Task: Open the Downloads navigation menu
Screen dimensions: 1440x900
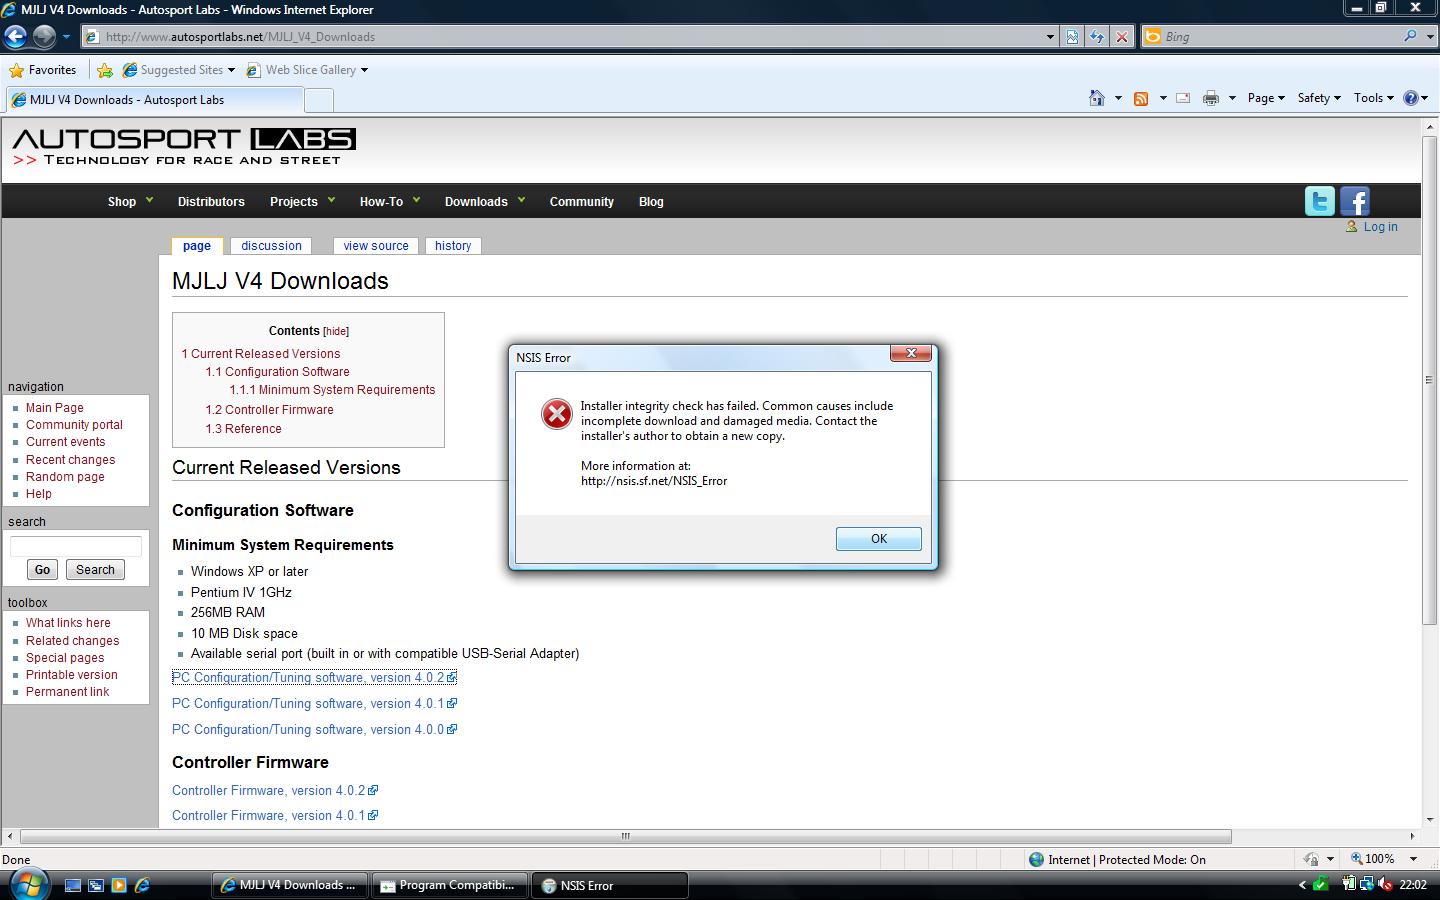Action: tap(484, 201)
